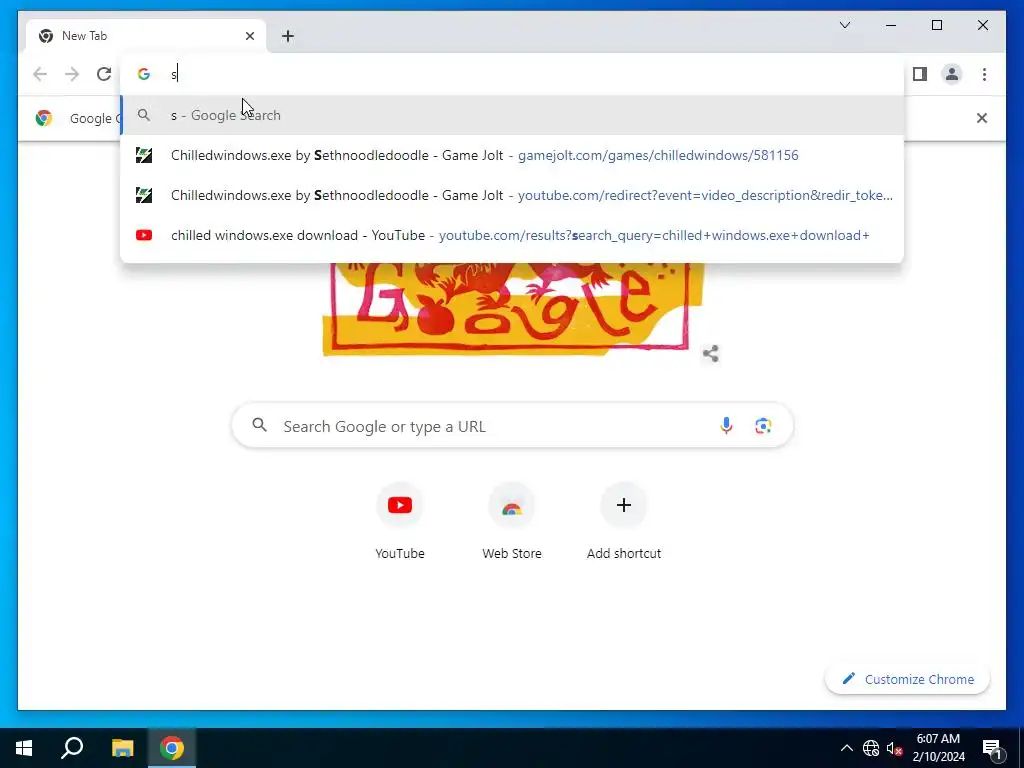Viewport: 1024px width, 768px height.
Task: Select the 's - Google Search' suggestion
Action: click(x=513, y=115)
